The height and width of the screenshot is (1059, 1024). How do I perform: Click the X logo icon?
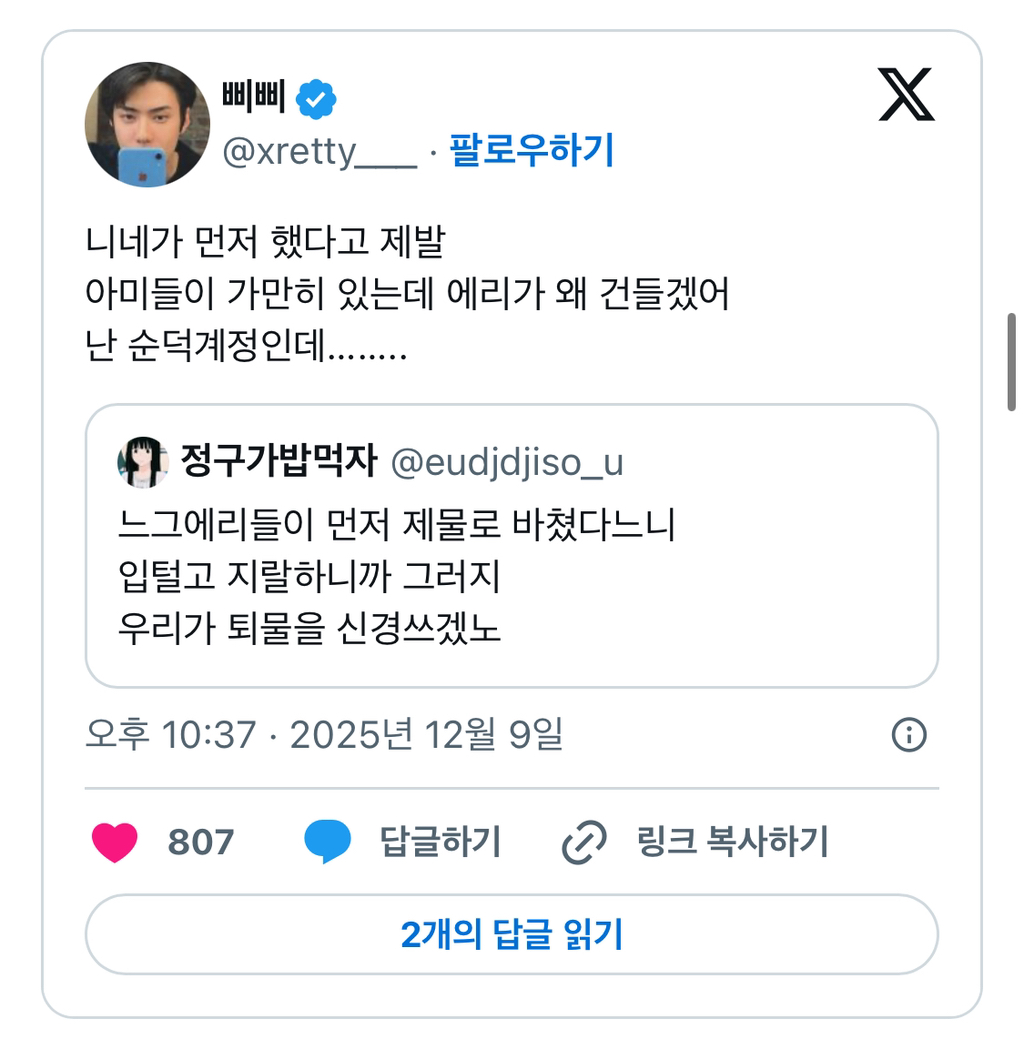[906, 94]
